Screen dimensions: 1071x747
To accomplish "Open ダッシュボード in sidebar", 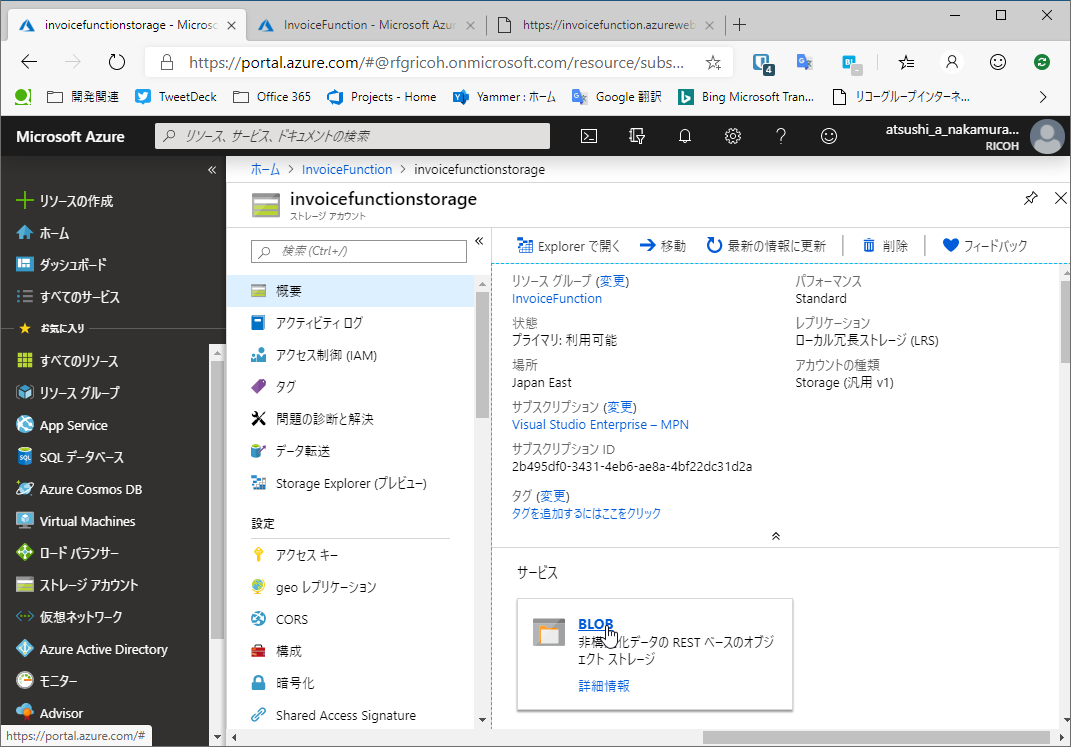I will coord(61,264).
